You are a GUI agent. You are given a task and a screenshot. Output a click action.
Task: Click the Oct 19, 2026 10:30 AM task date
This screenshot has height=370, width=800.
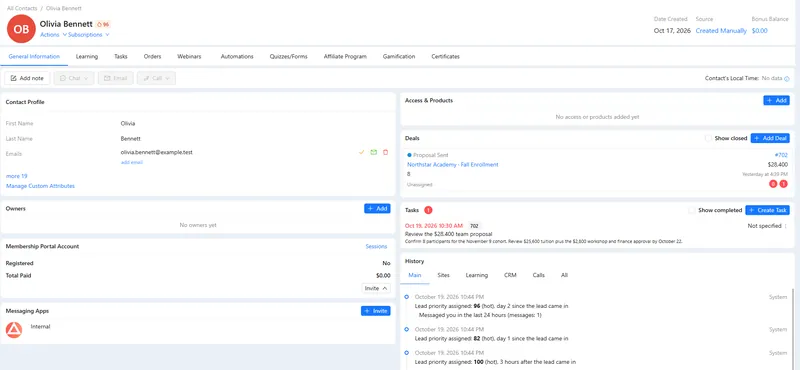point(434,226)
